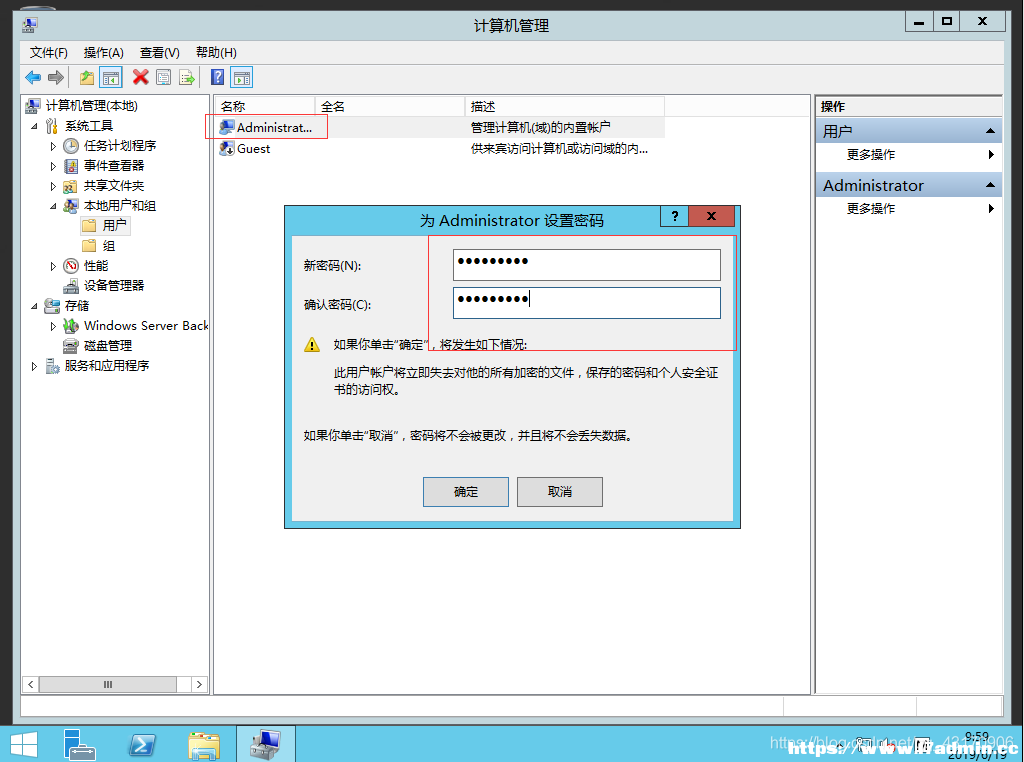Select 存储 storage node
The height and width of the screenshot is (762, 1024).
pos(67,306)
